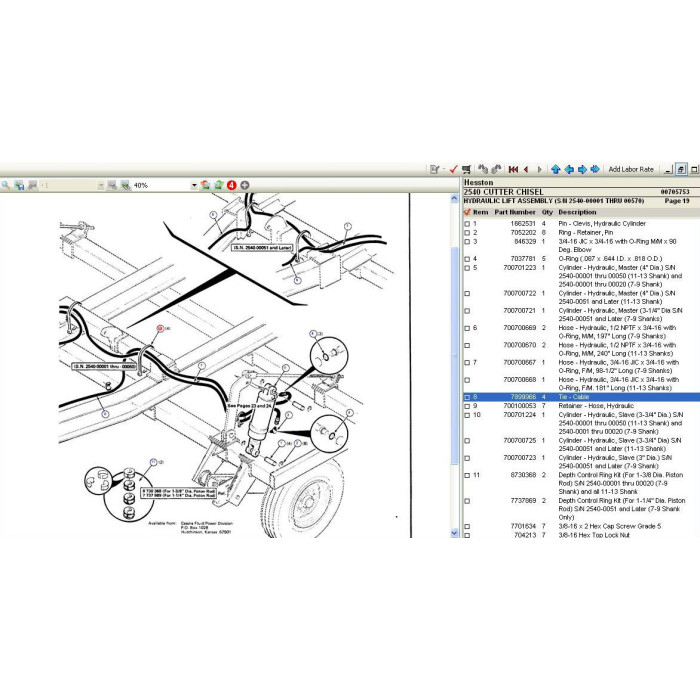The width and height of the screenshot is (700, 700).
Task: Sort by the Part Number column header
Action: [x=515, y=212]
